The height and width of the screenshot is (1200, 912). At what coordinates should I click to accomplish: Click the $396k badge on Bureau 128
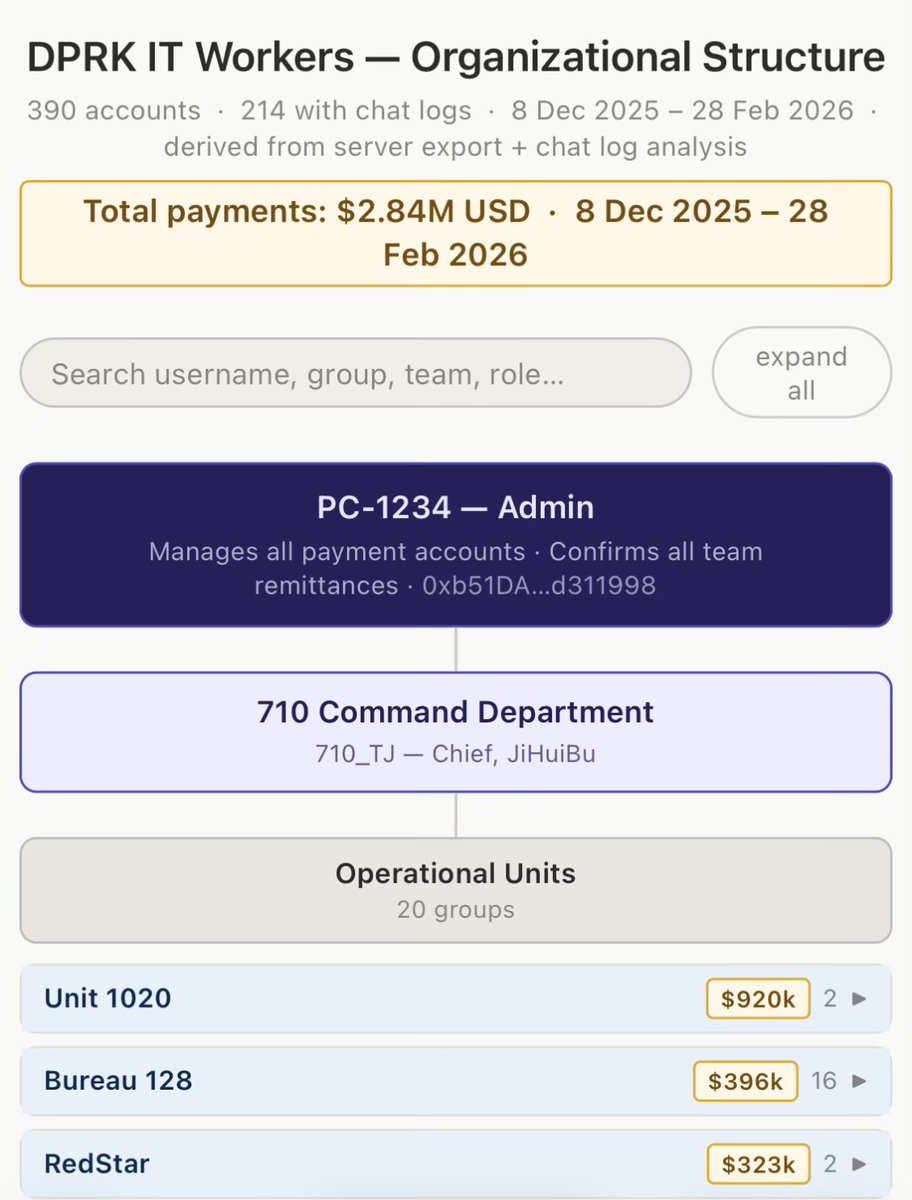[x=745, y=1081]
